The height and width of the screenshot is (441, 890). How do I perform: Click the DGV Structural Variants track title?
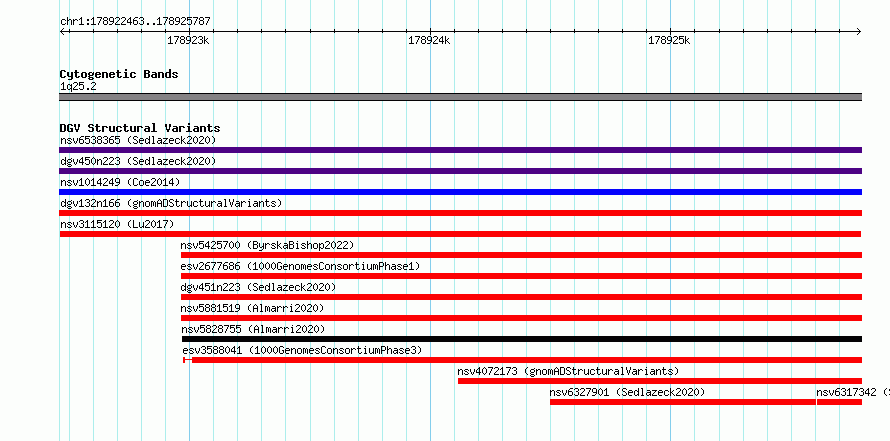tap(140, 128)
